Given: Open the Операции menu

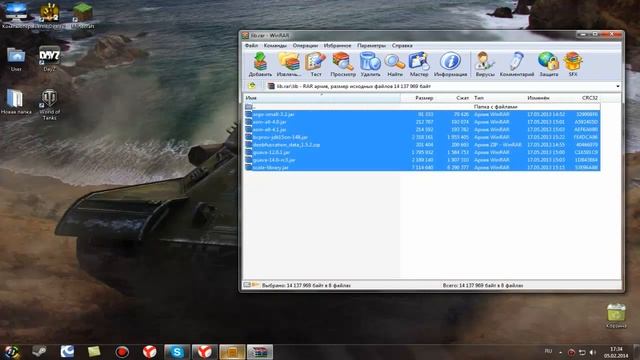Looking at the screenshot, I should pyautogui.click(x=305, y=46).
